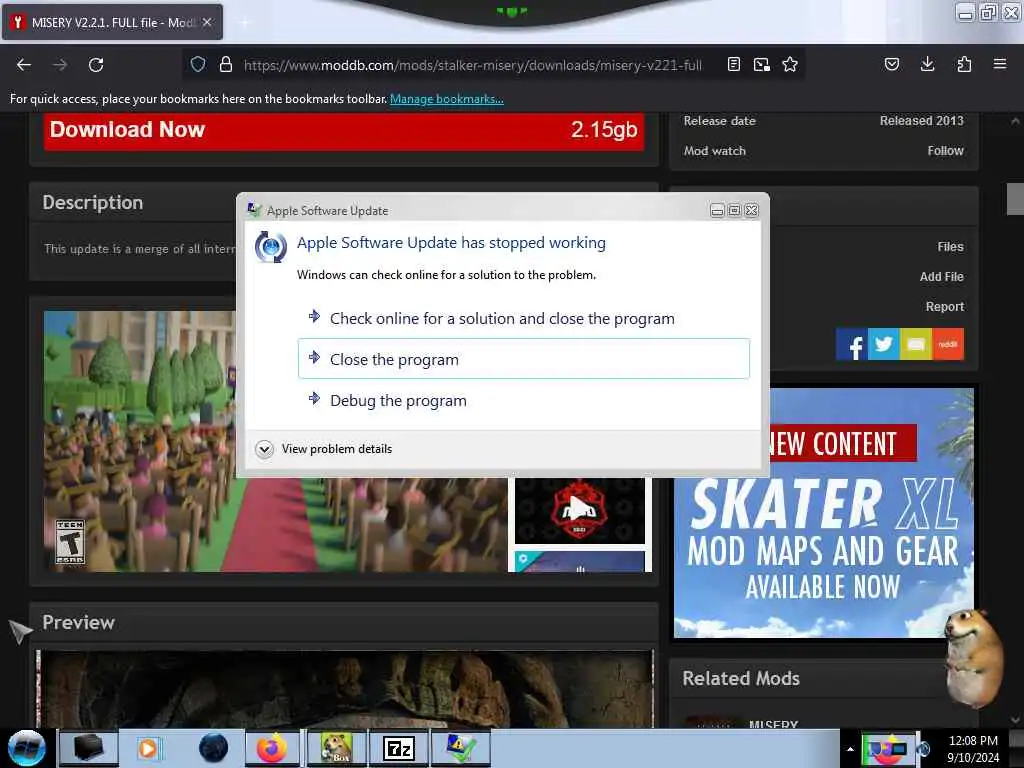
Task: Choose Check online for a solution option
Action: (524, 318)
